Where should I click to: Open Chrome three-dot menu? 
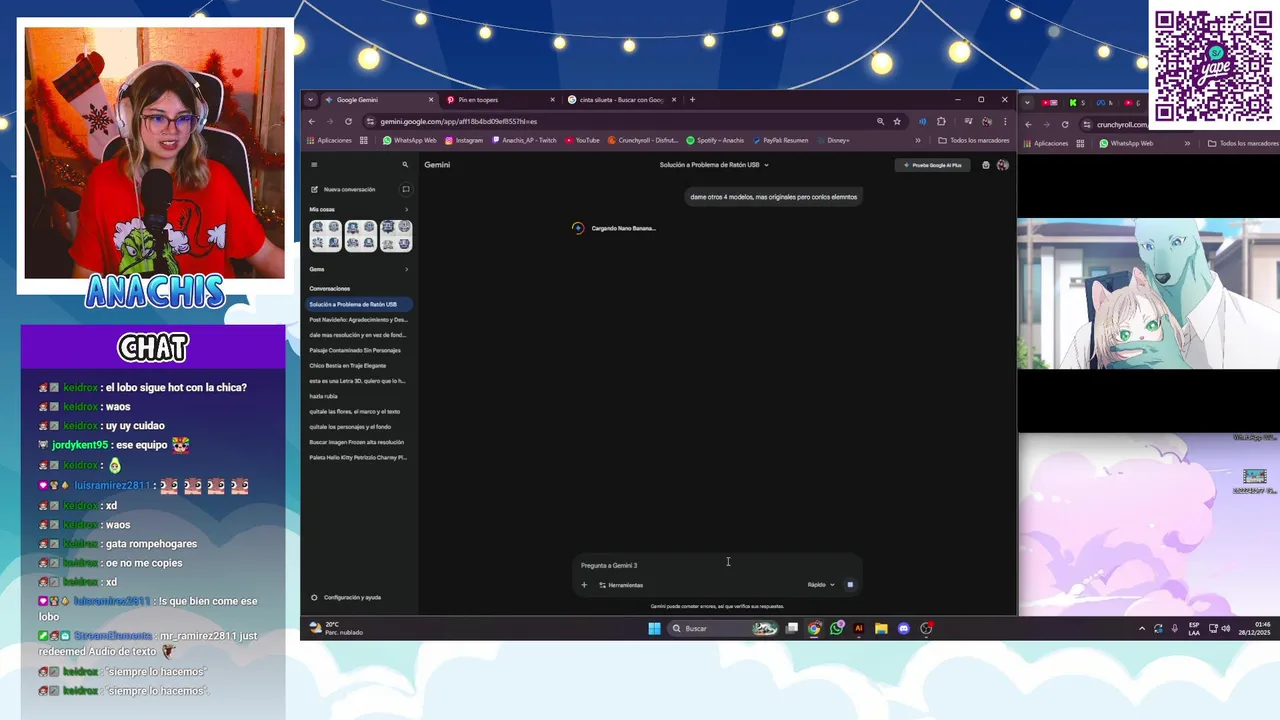1005,122
